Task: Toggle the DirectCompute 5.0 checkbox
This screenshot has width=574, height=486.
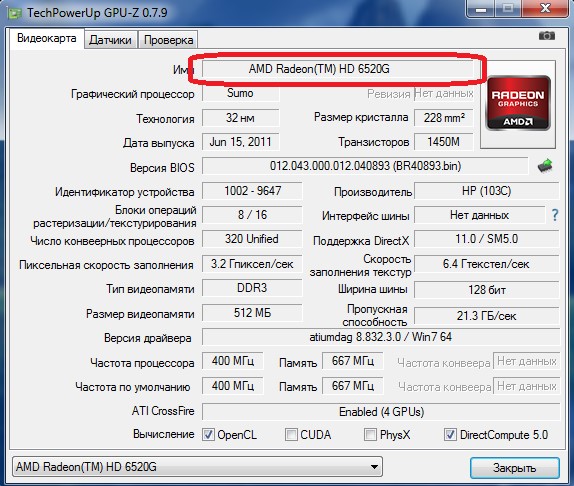Action: pos(450,435)
